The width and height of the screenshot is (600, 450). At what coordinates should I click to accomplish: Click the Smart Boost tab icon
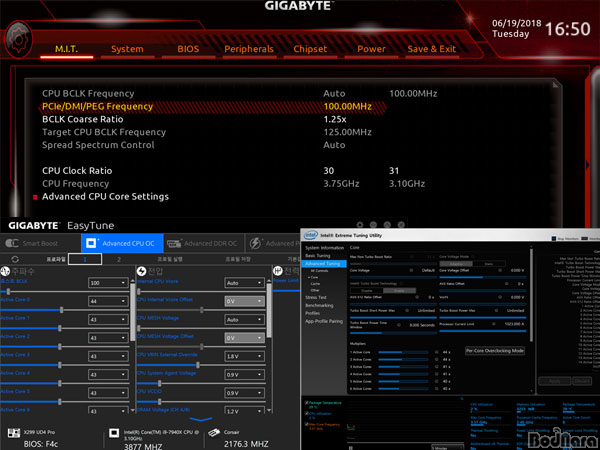click(x=11, y=243)
